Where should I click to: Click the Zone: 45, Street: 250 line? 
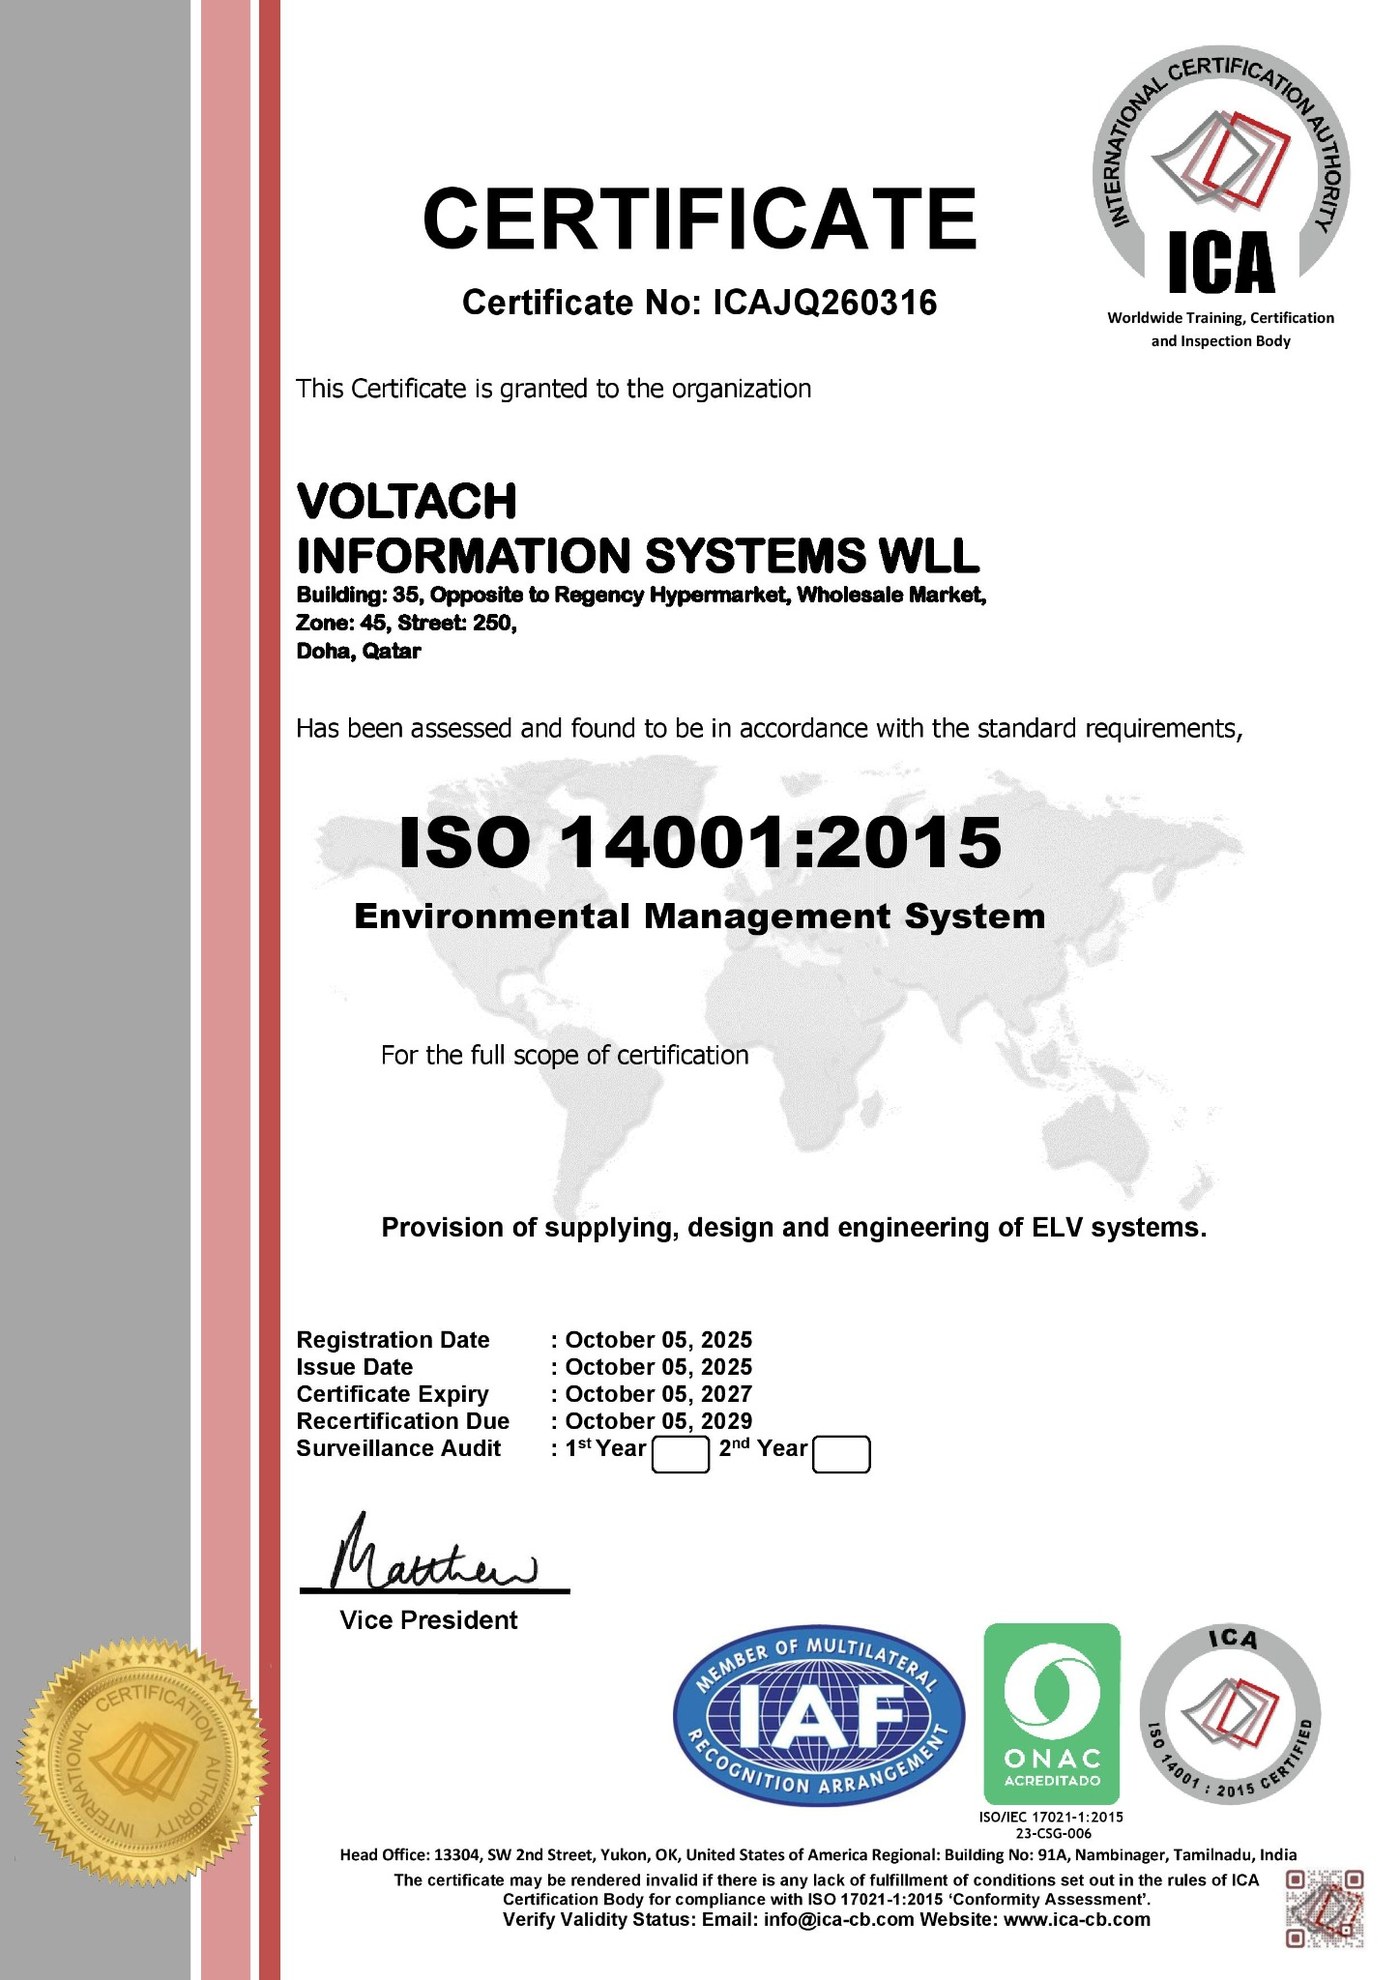point(406,623)
